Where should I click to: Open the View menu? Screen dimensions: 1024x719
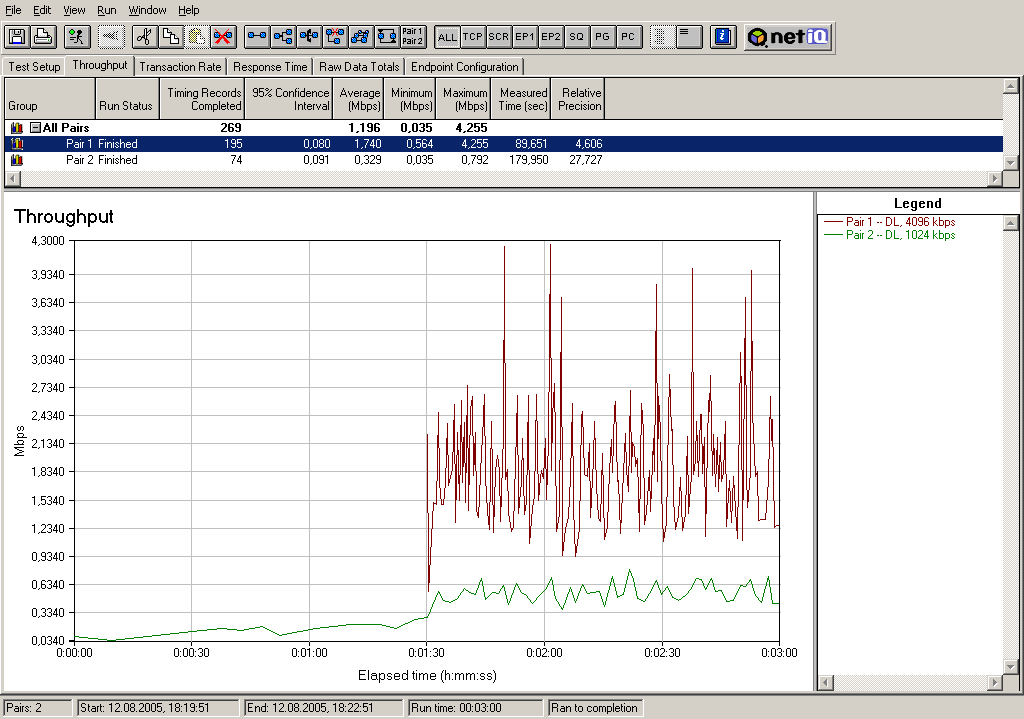[74, 10]
